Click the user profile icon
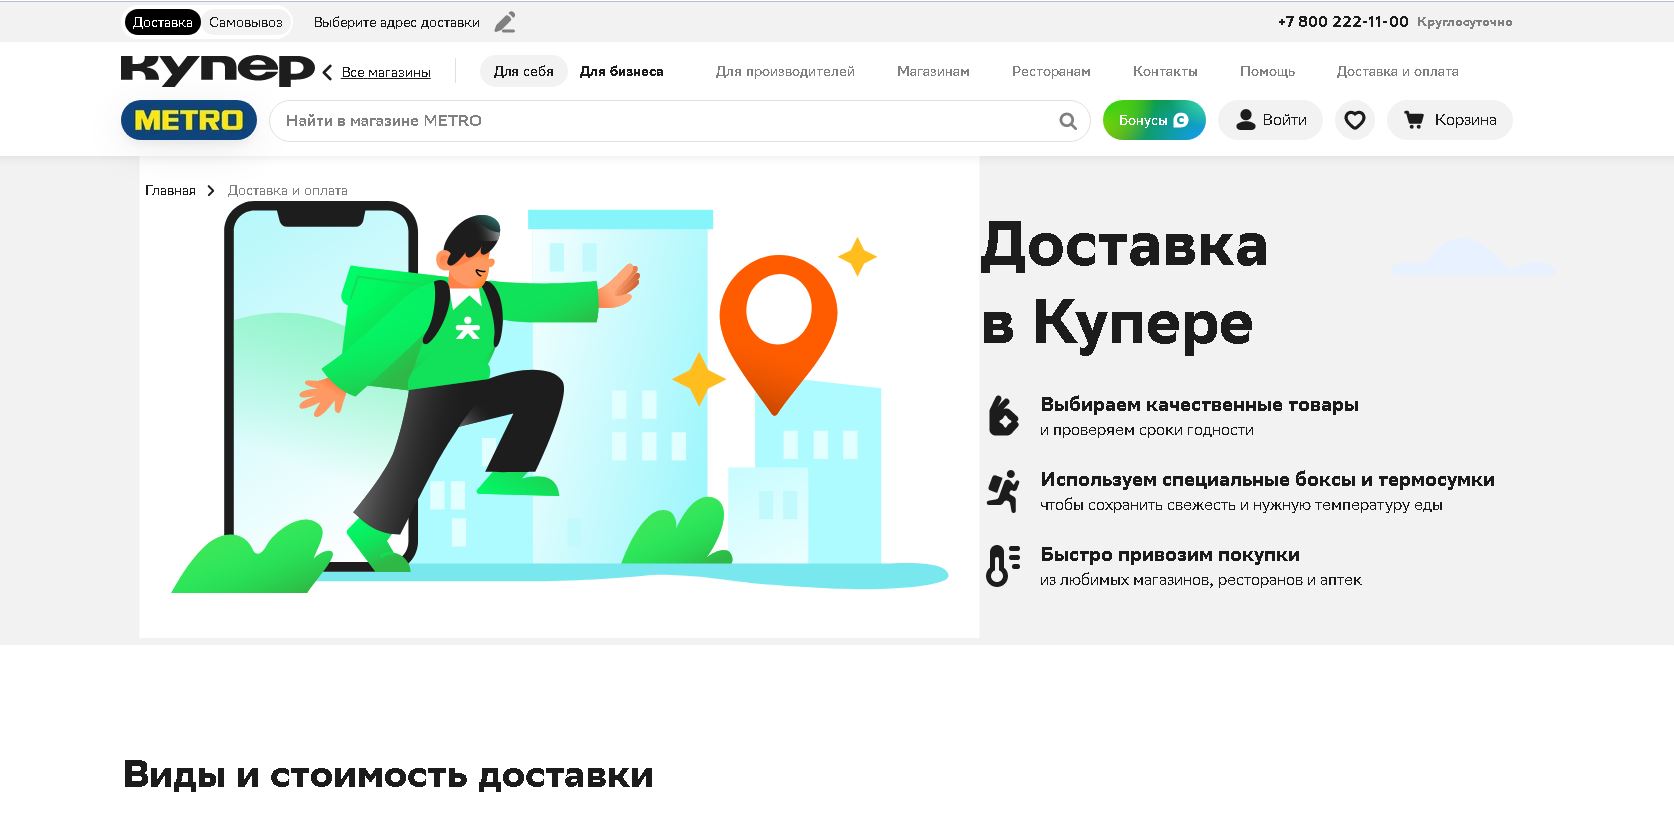The width and height of the screenshot is (1674, 830). [x=1245, y=120]
